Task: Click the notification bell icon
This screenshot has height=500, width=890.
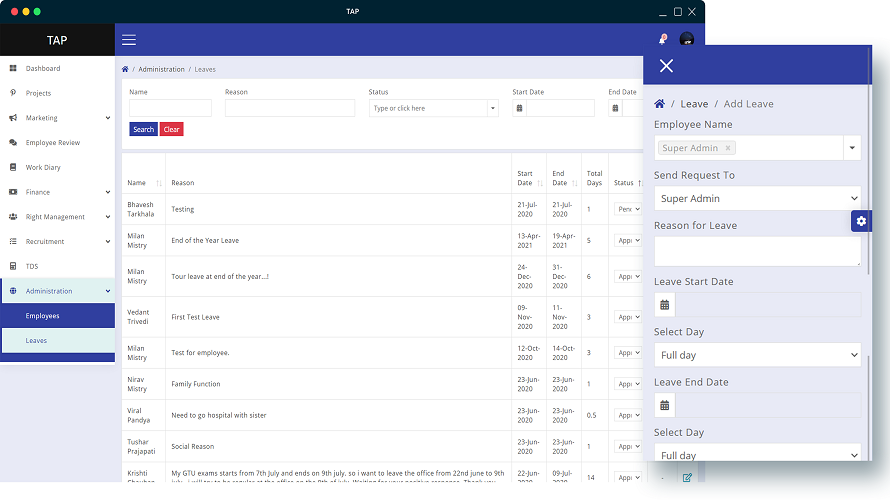Action: tap(662, 39)
